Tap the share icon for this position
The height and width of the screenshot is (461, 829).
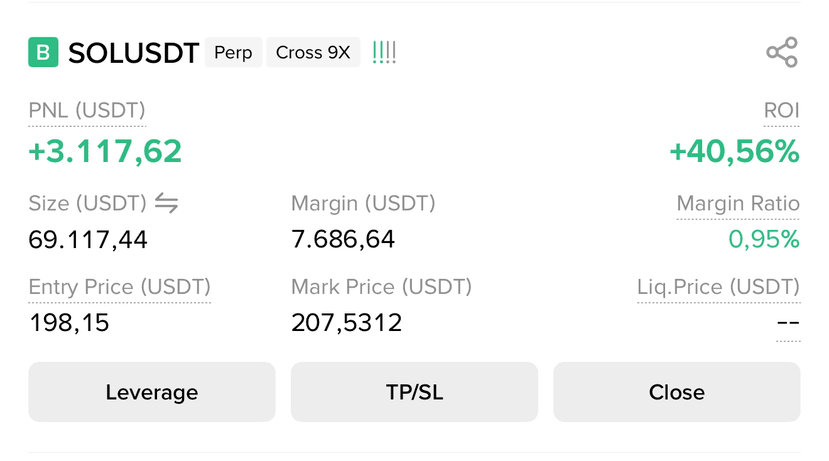tap(782, 52)
